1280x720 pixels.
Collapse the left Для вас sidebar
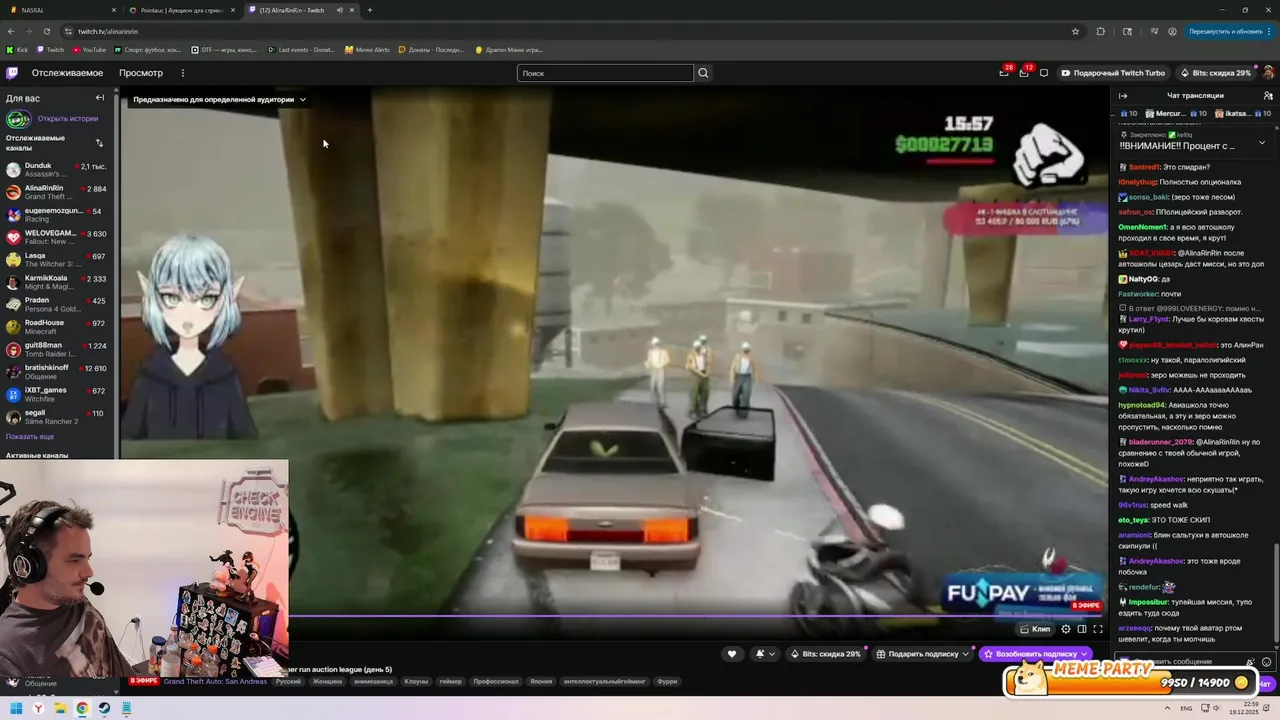[x=100, y=98]
